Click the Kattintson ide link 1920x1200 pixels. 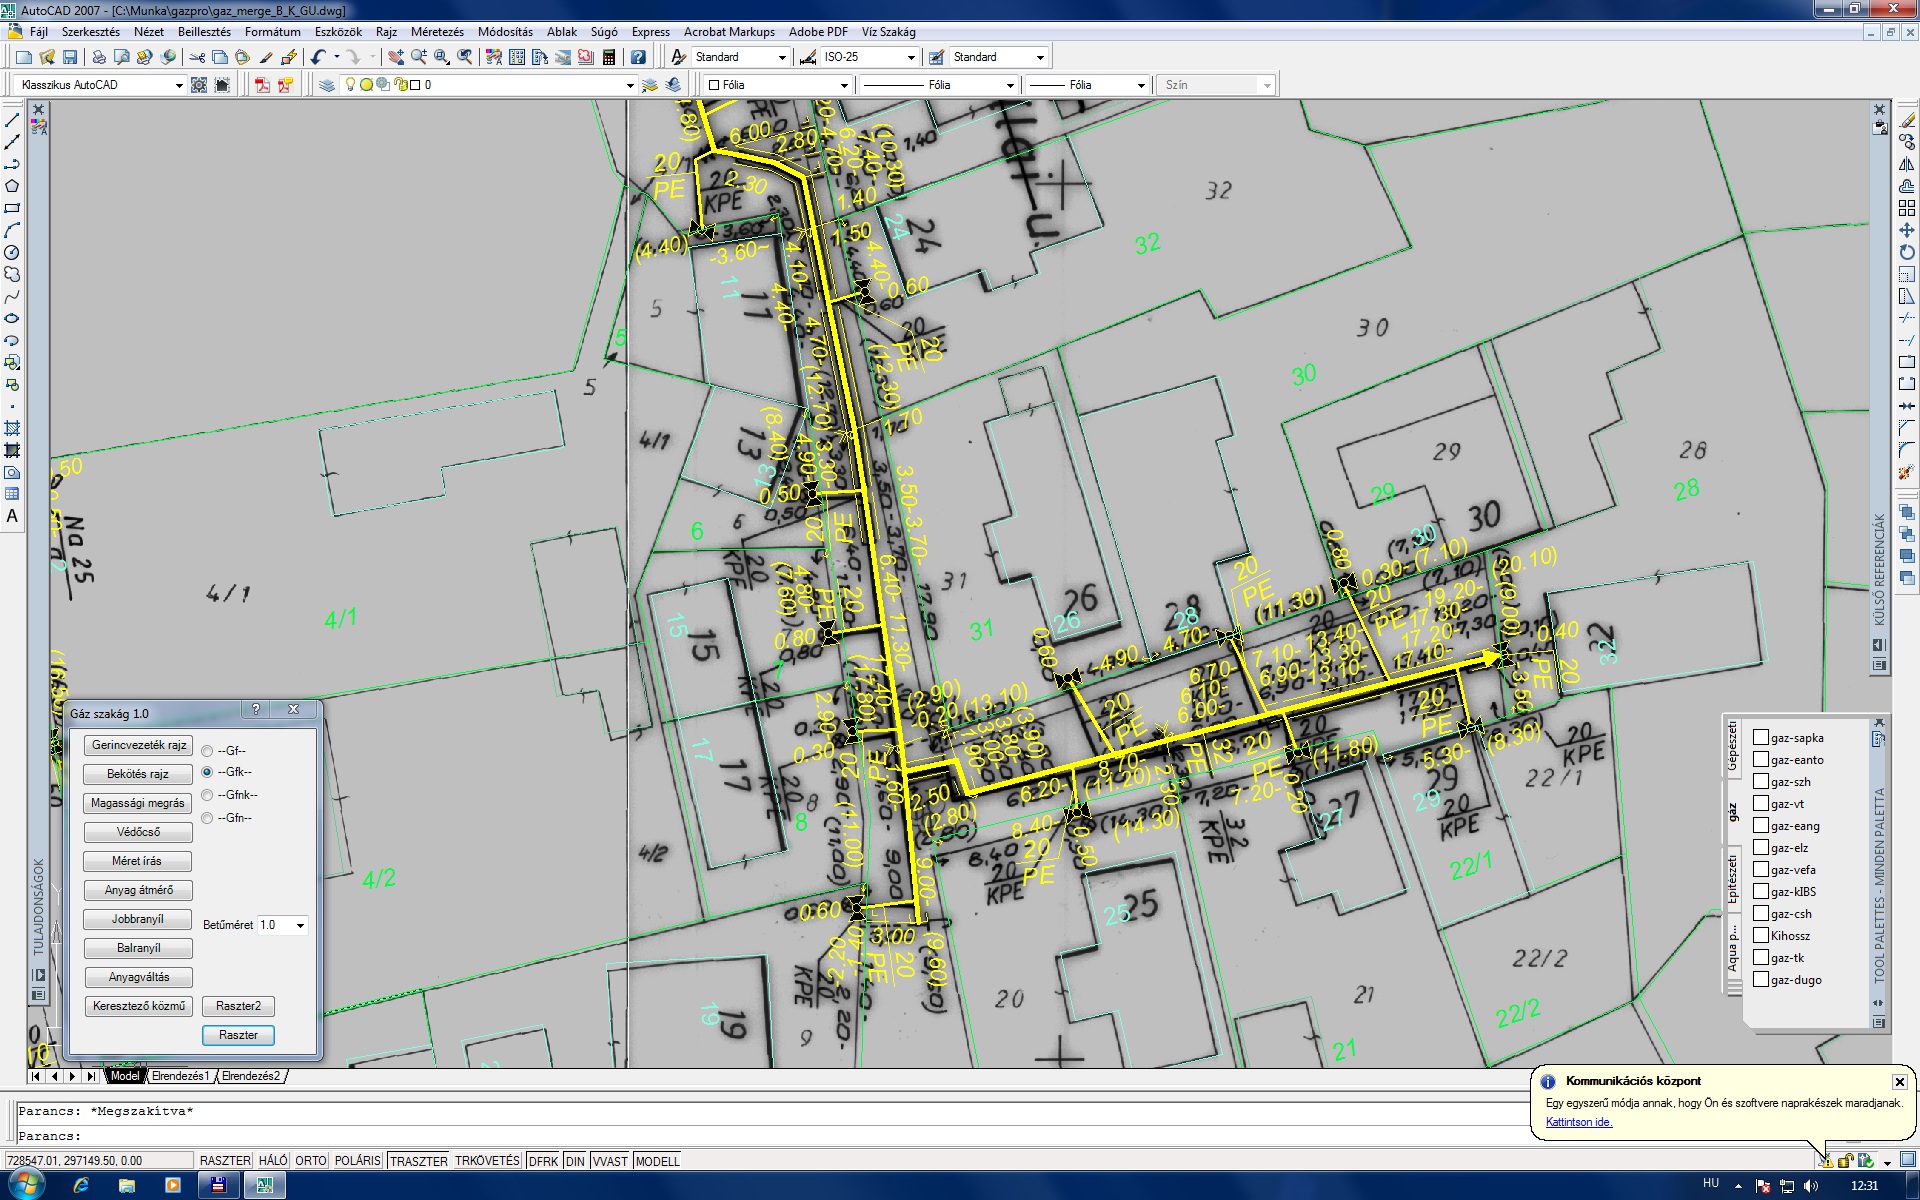(x=1579, y=1122)
